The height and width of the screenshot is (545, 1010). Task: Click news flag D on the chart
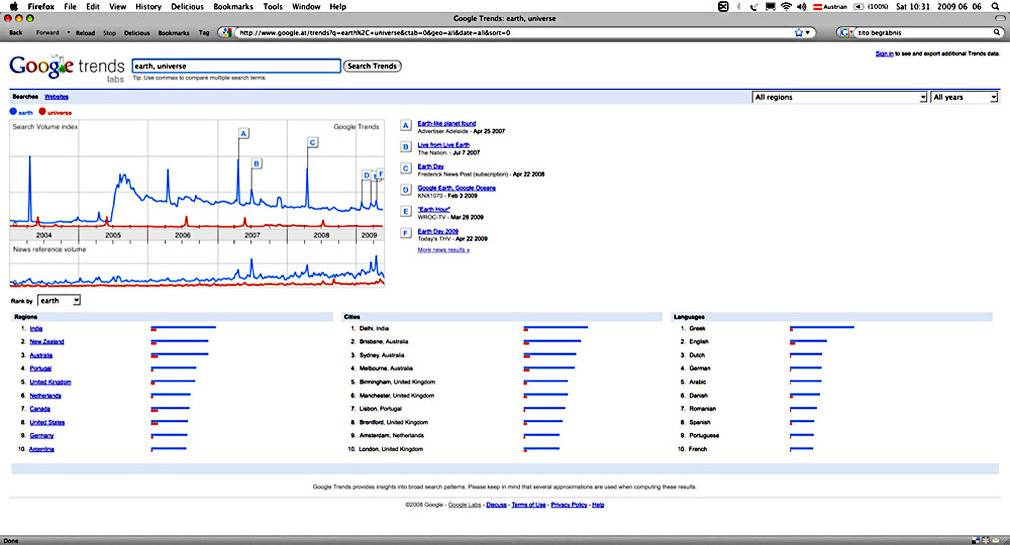367,175
